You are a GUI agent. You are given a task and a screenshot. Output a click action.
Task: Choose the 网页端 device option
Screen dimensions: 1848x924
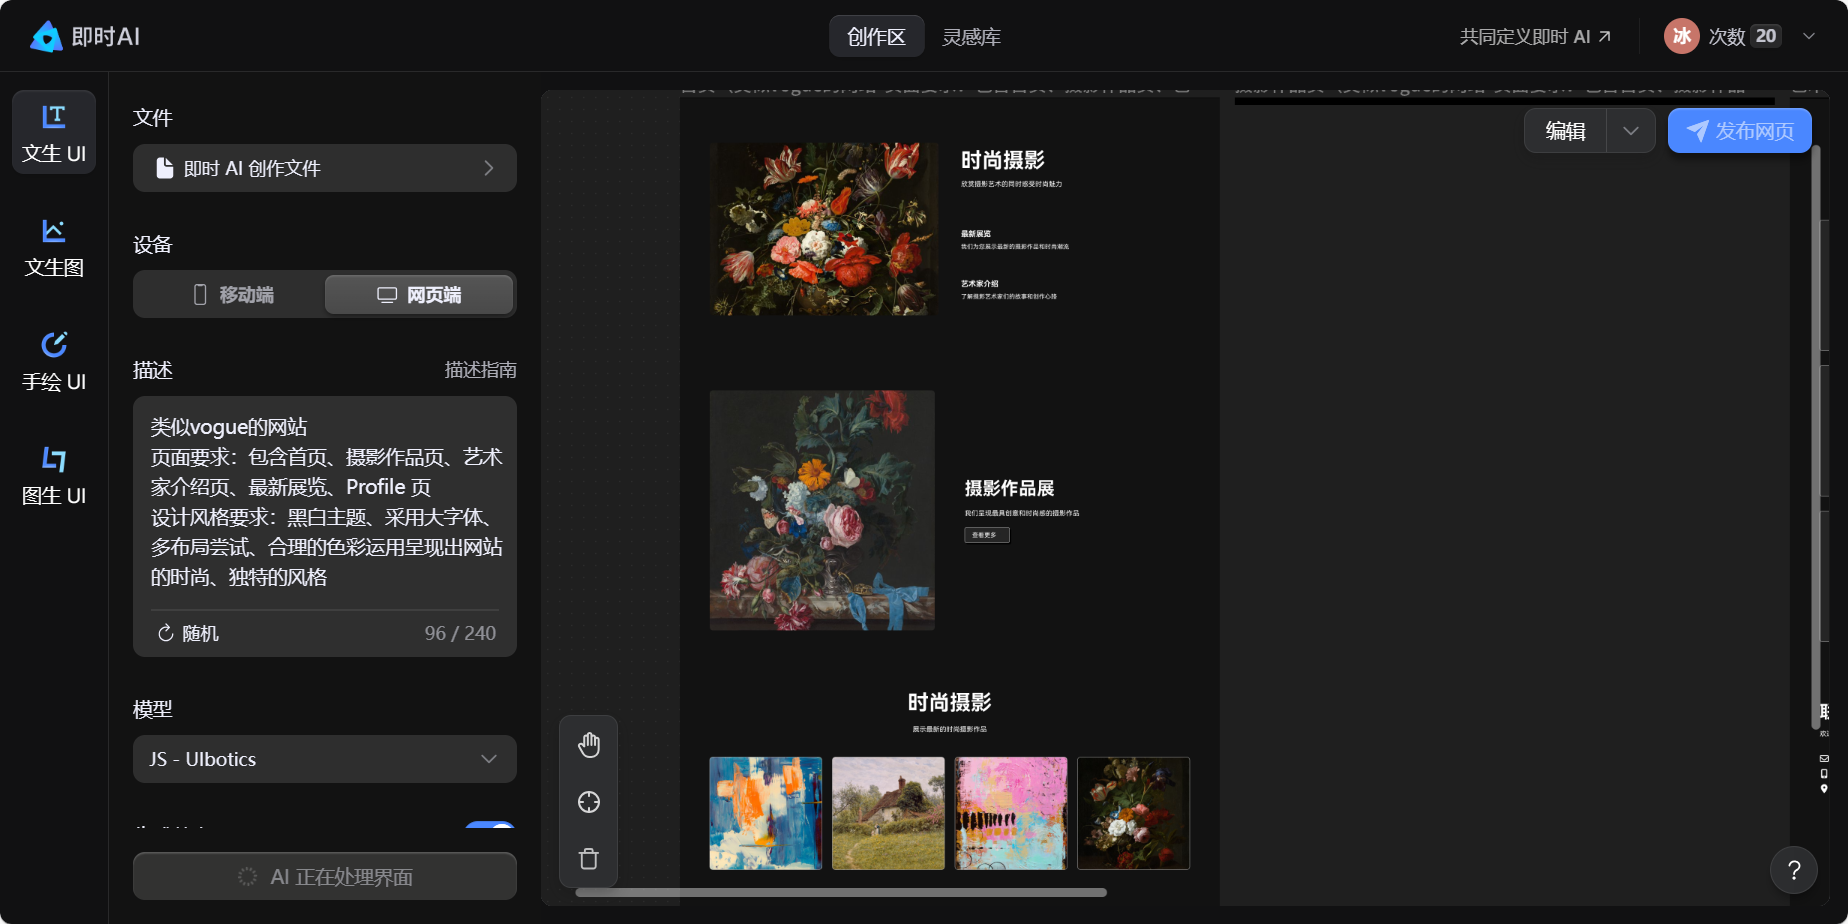[x=419, y=295]
